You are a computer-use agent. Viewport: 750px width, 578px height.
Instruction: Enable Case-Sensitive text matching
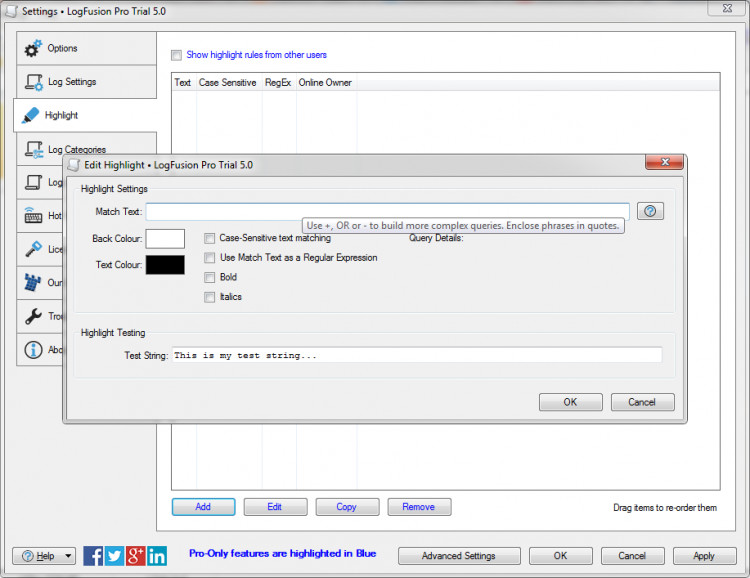210,238
